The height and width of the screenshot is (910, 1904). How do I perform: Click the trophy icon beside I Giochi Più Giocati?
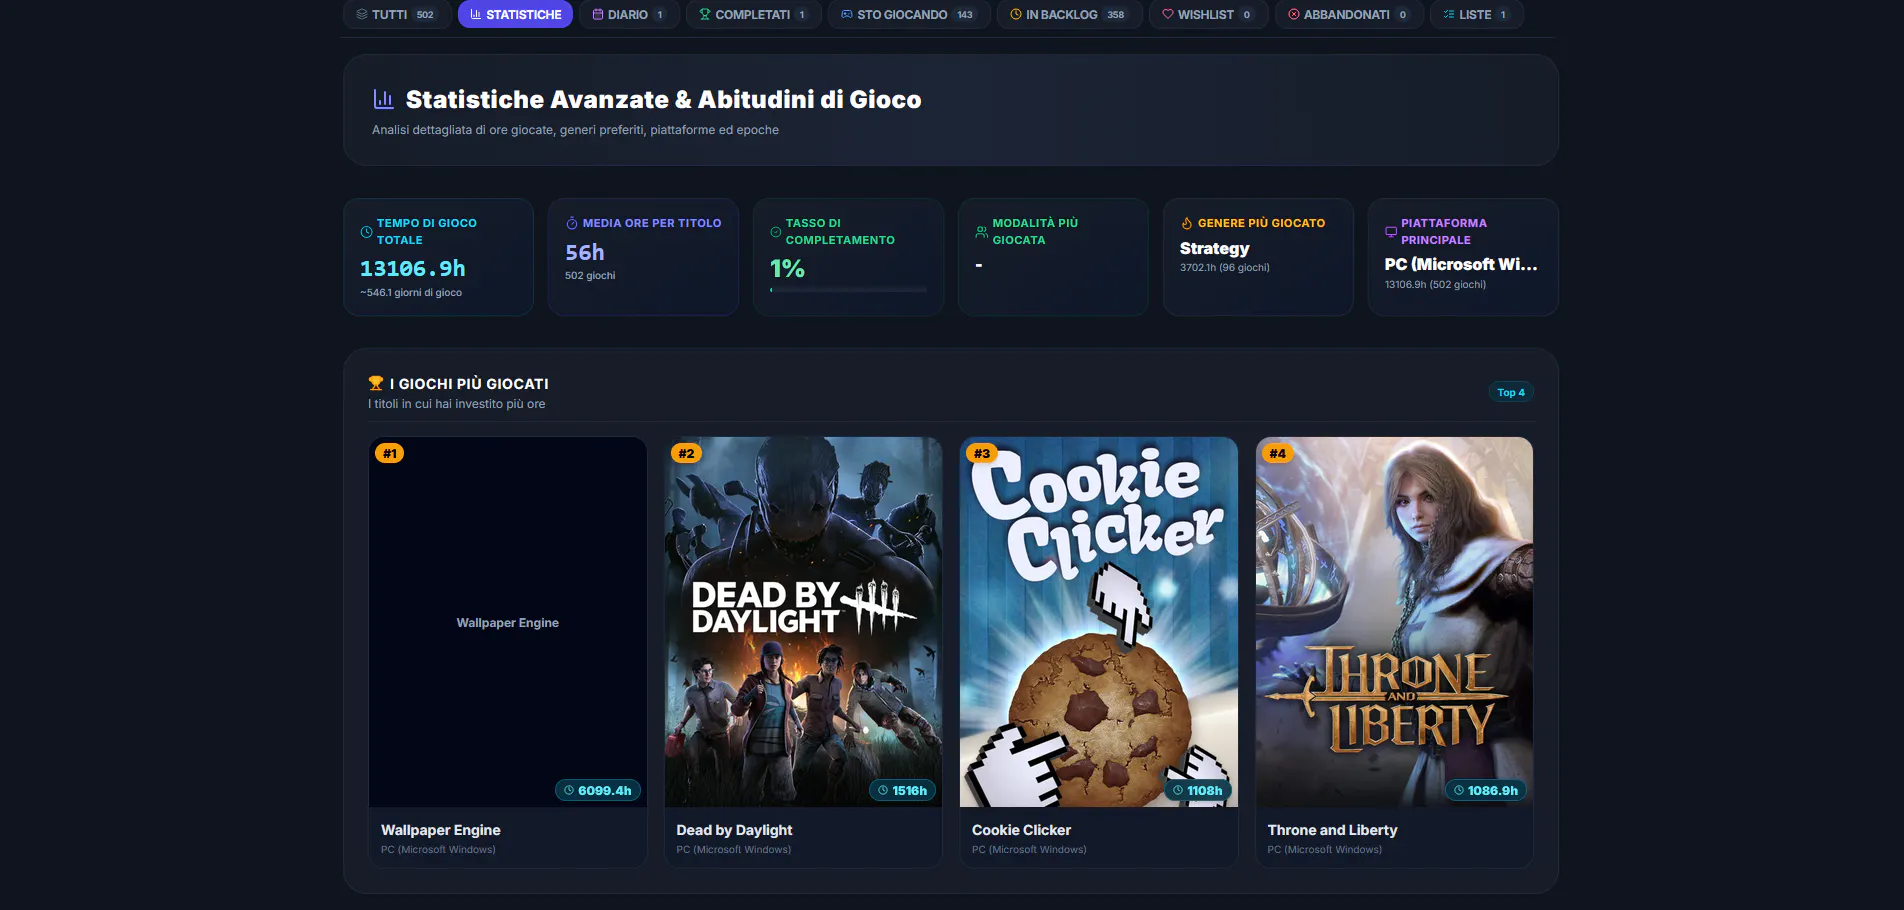pos(376,383)
